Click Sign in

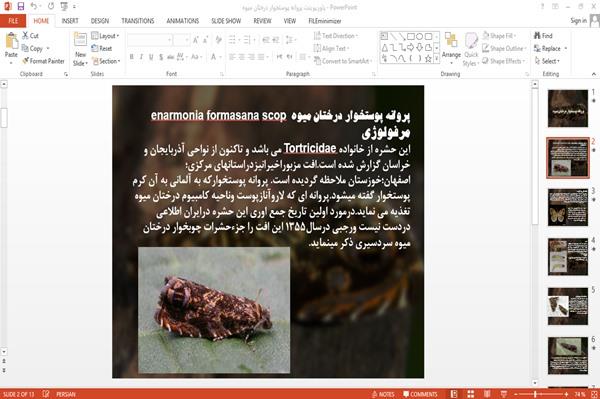pos(578,21)
